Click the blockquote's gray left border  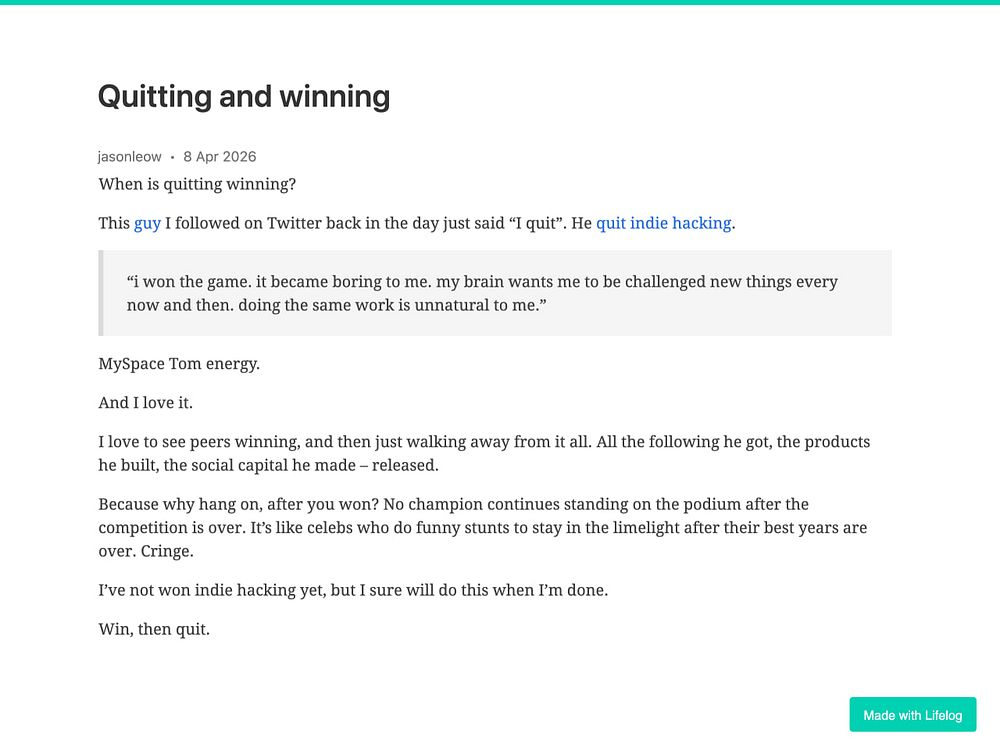(100, 293)
